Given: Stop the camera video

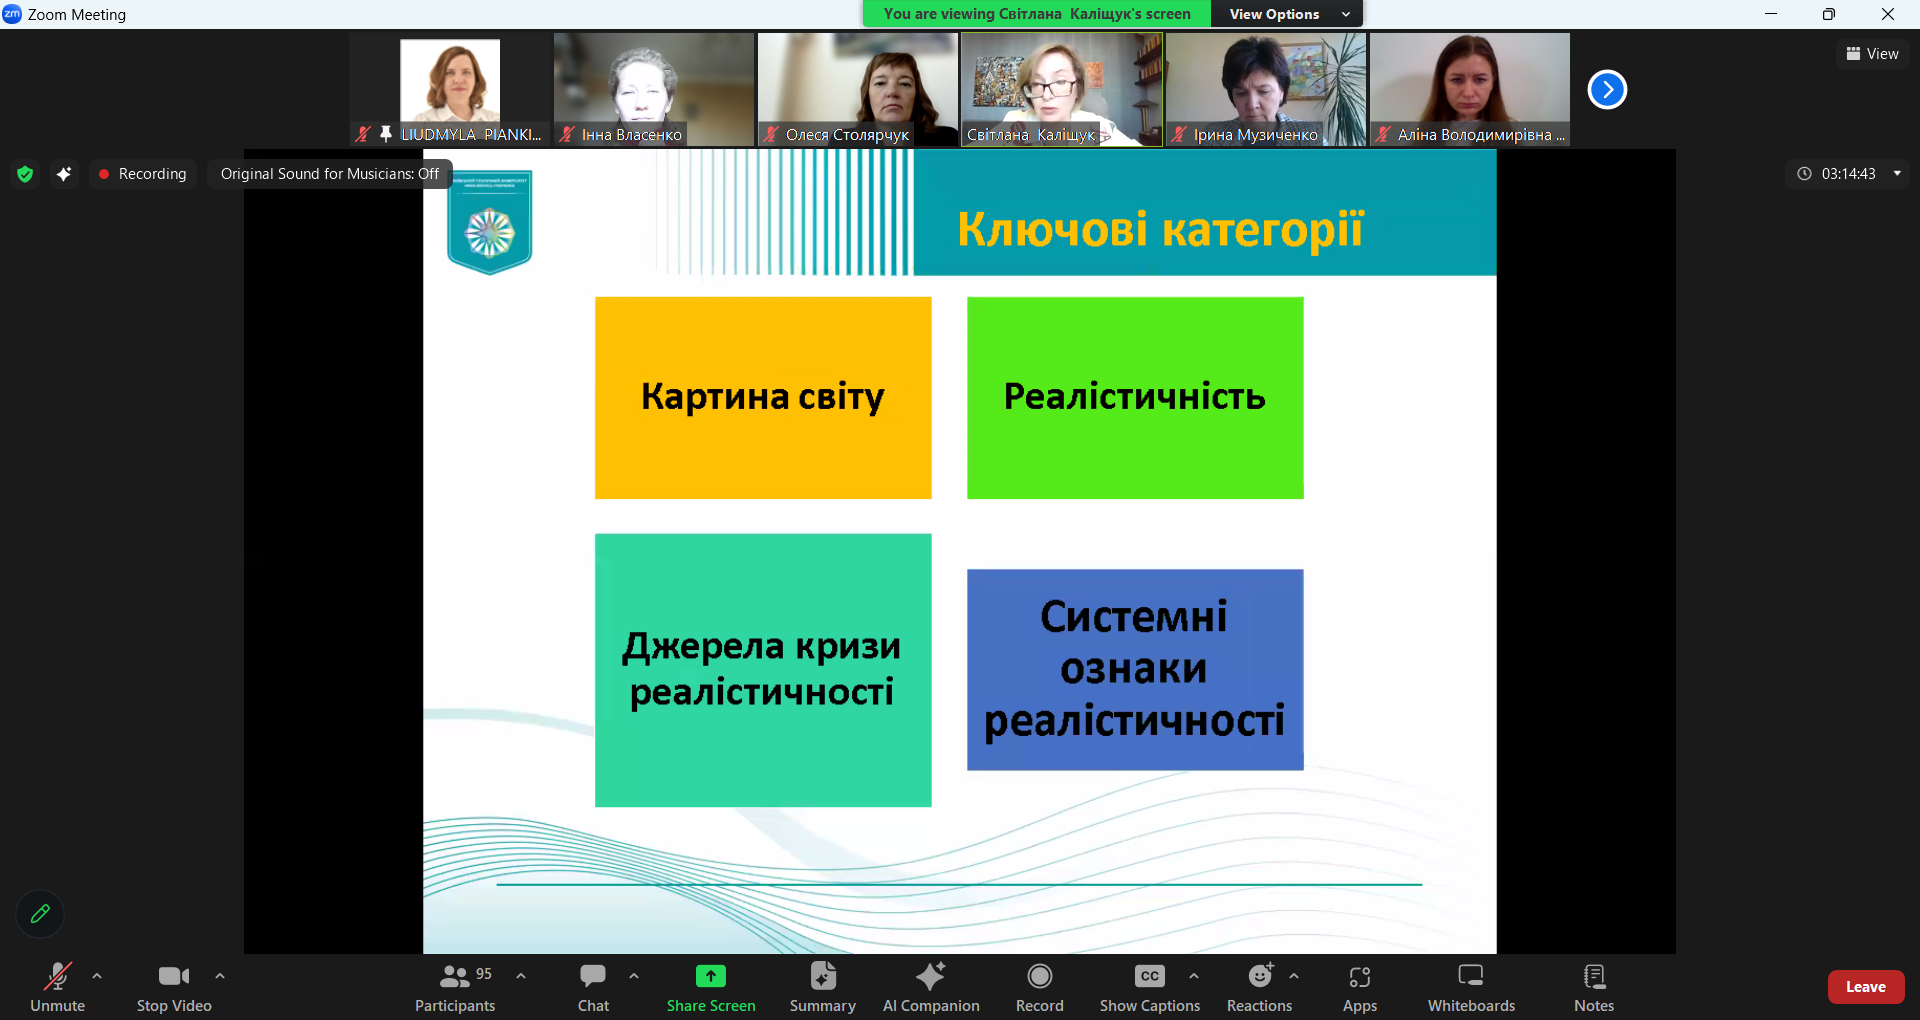Looking at the screenshot, I should point(174,986).
